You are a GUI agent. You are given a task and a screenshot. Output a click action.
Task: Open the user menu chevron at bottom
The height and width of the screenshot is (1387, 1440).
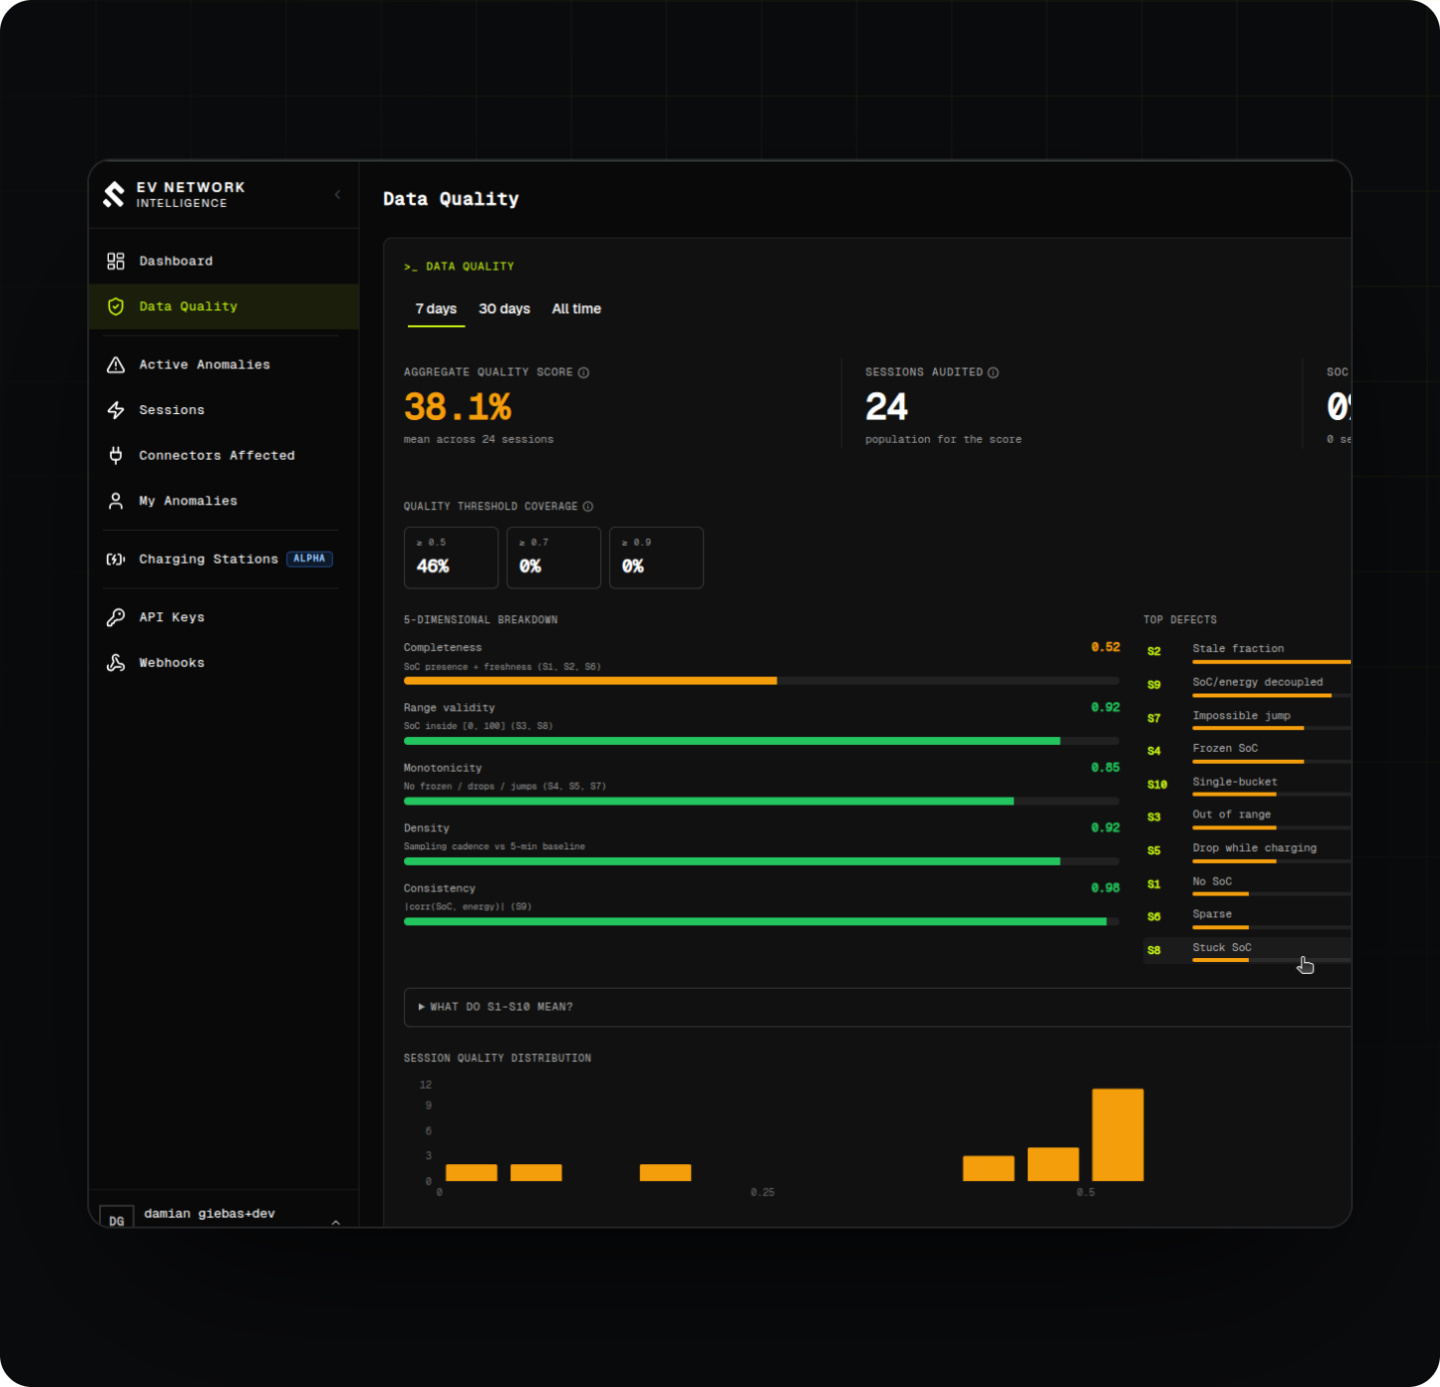point(336,1222)
